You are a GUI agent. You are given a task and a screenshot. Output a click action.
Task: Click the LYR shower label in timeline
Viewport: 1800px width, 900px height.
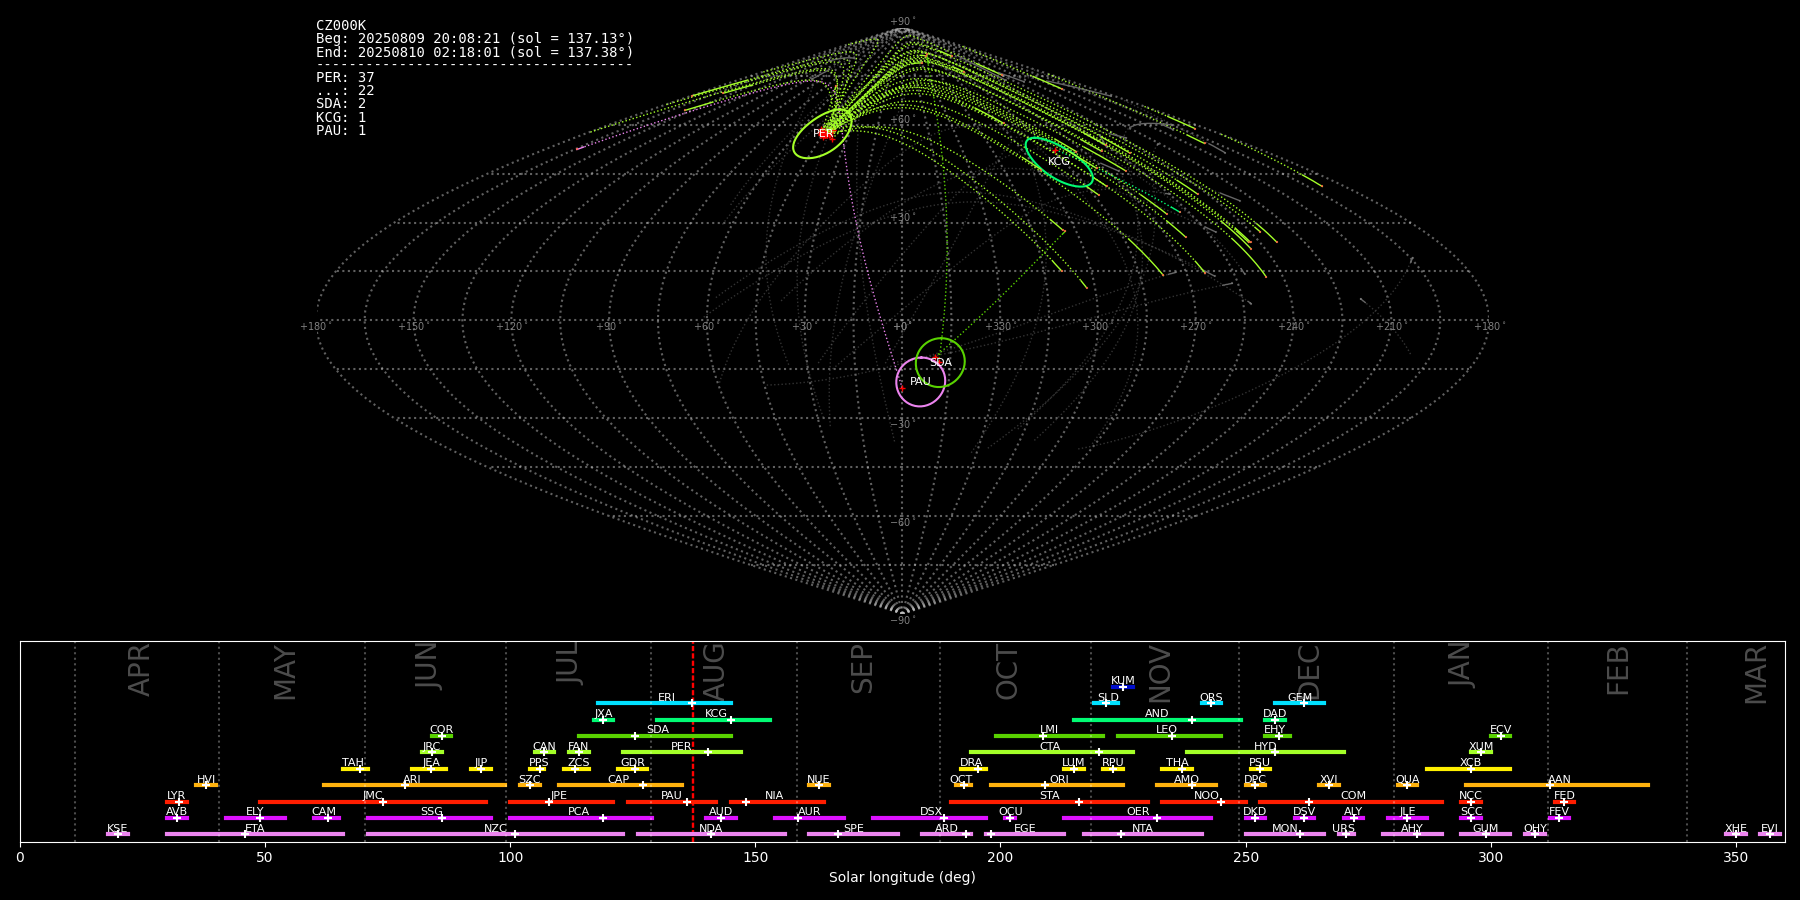point(176,796)
